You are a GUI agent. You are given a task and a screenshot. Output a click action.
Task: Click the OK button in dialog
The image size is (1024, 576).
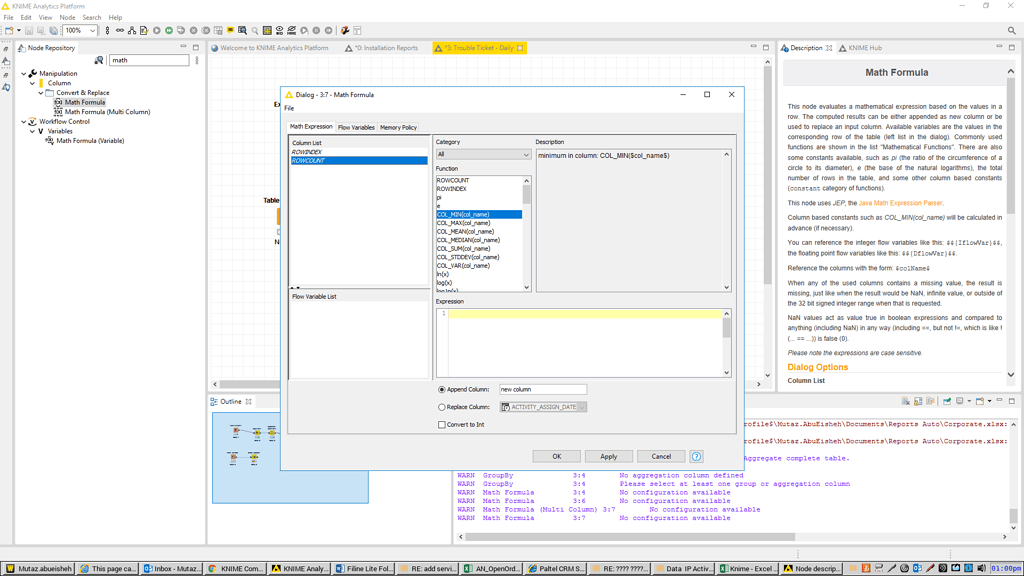(x=556, y=456)
